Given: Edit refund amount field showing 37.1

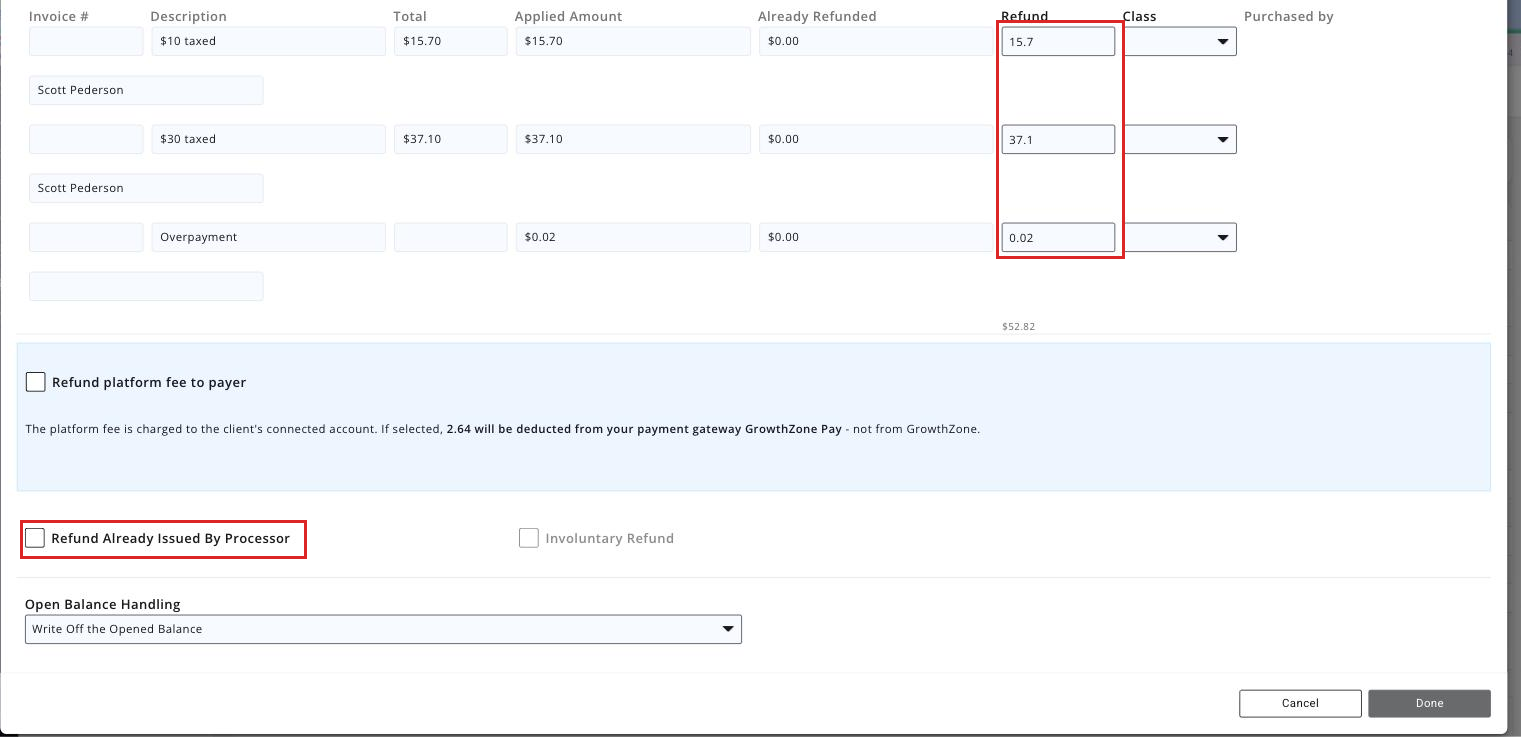Looking at the screenshot, I should pyautogui.click(x=1058, y=139).
